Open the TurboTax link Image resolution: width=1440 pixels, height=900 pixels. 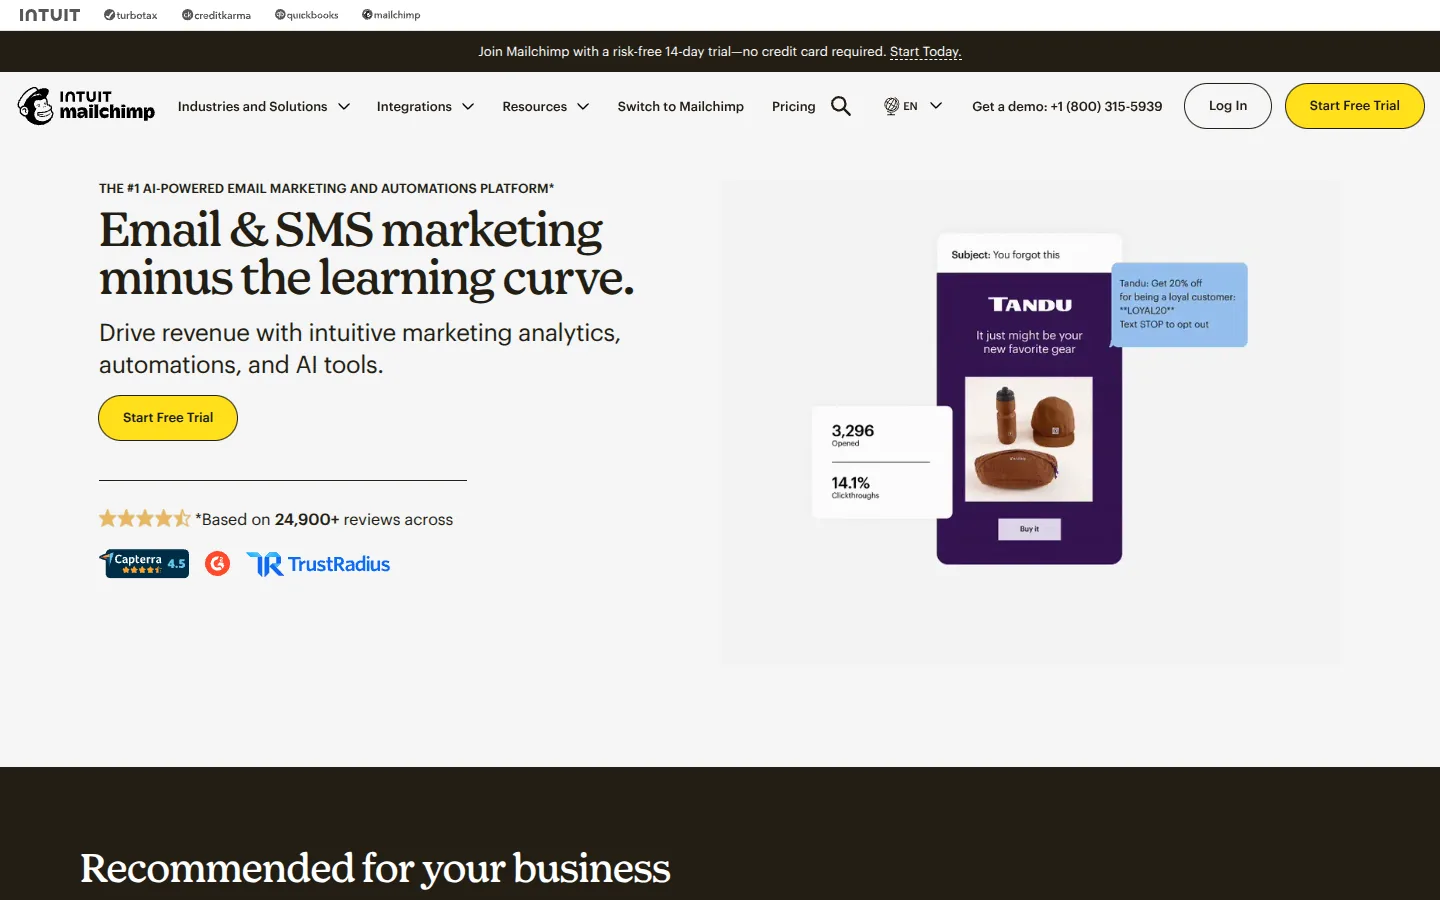[131, 15]
